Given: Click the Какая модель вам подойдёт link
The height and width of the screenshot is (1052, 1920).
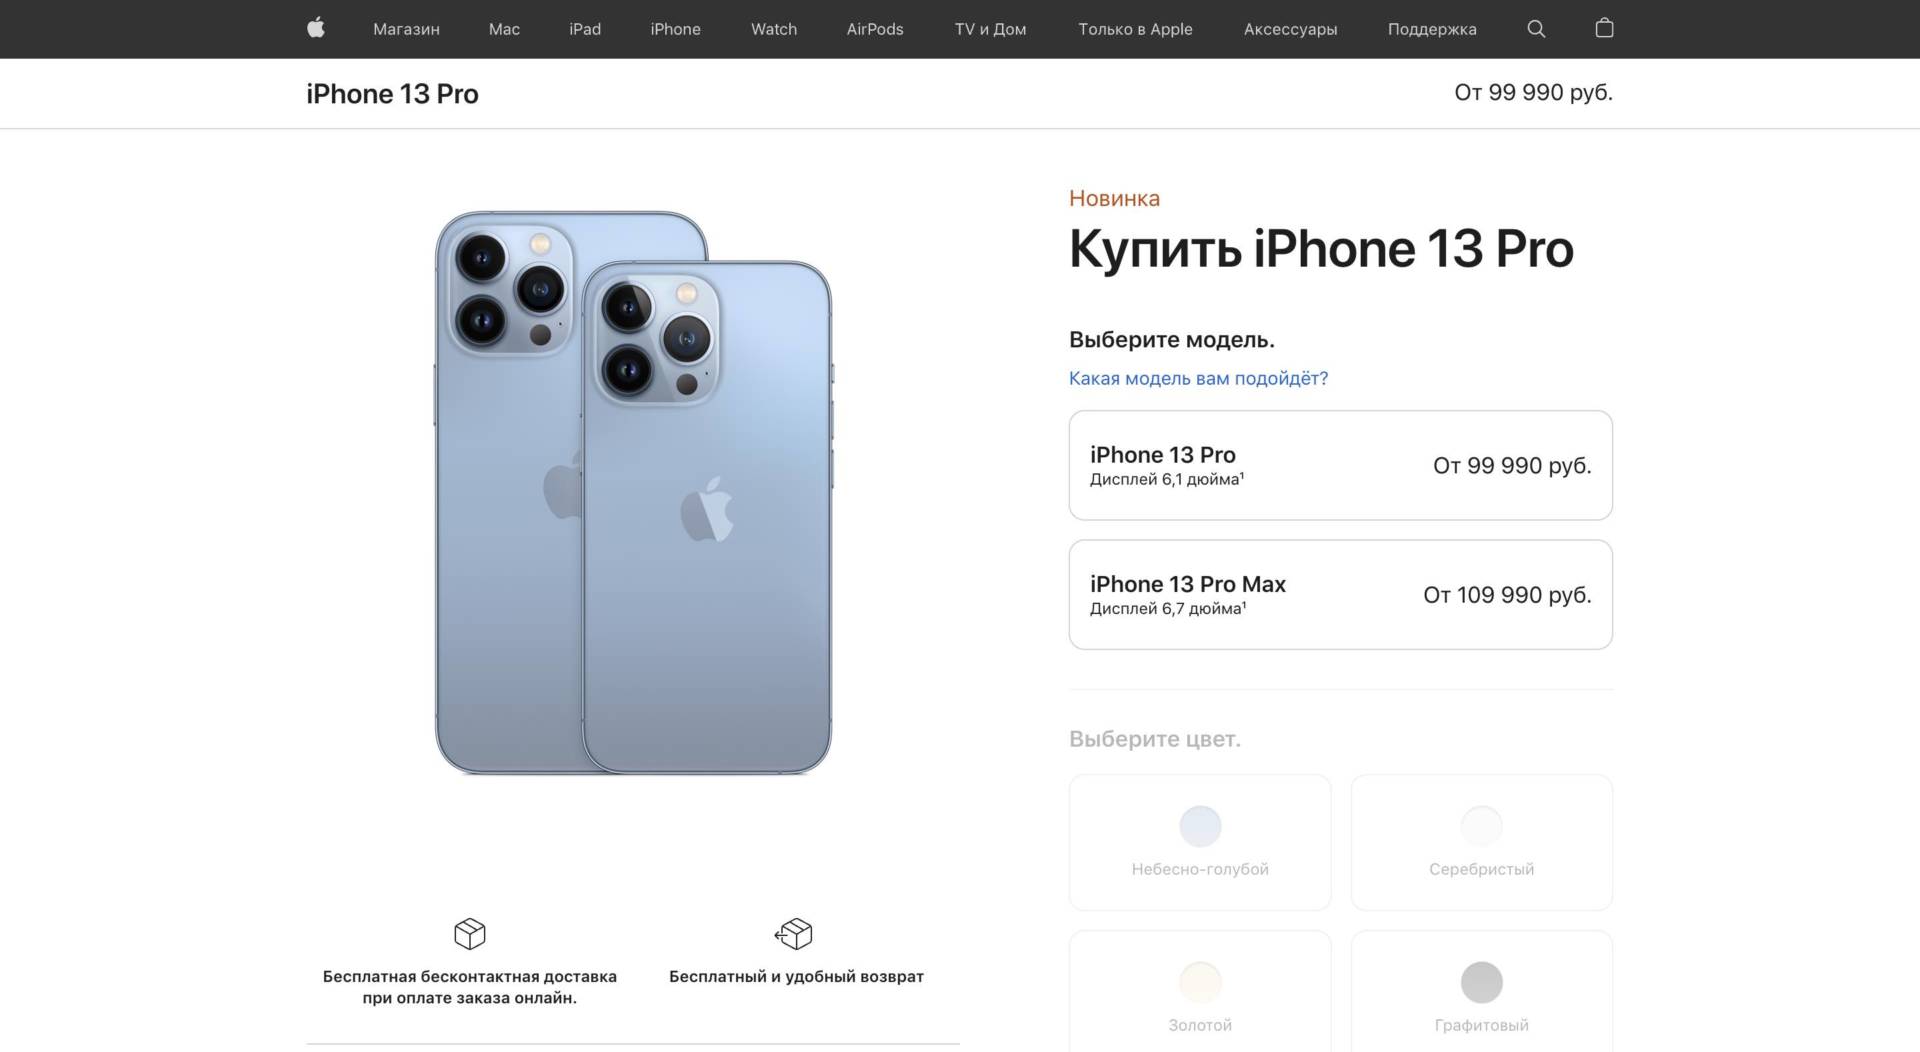Looking at the screenshot, I should 1198,378.
